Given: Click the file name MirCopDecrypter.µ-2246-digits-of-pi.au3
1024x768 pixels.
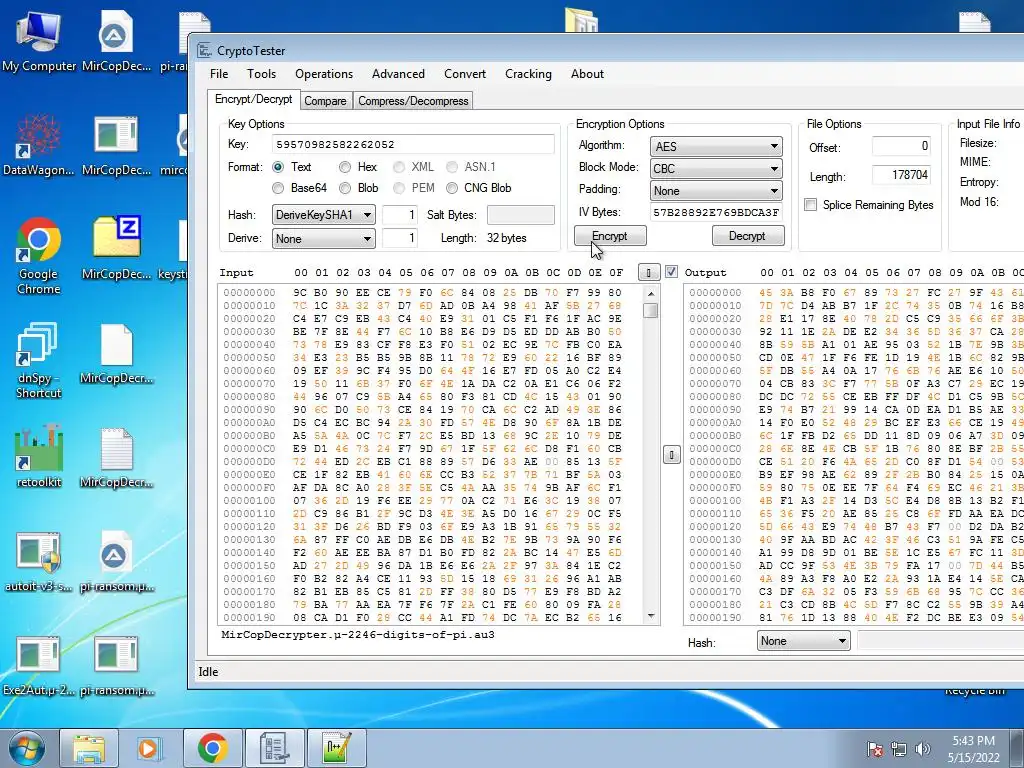Looking at the screenshot, I should click(x=358, y=635).
